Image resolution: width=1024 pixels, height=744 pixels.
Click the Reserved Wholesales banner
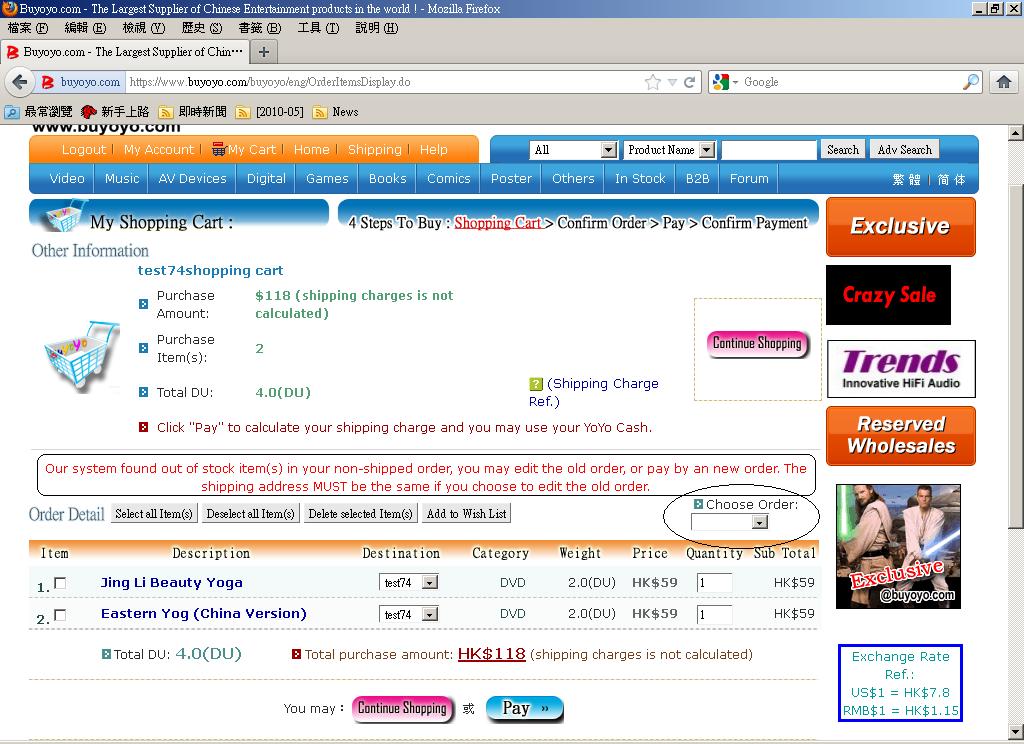[x=901, y=436]
